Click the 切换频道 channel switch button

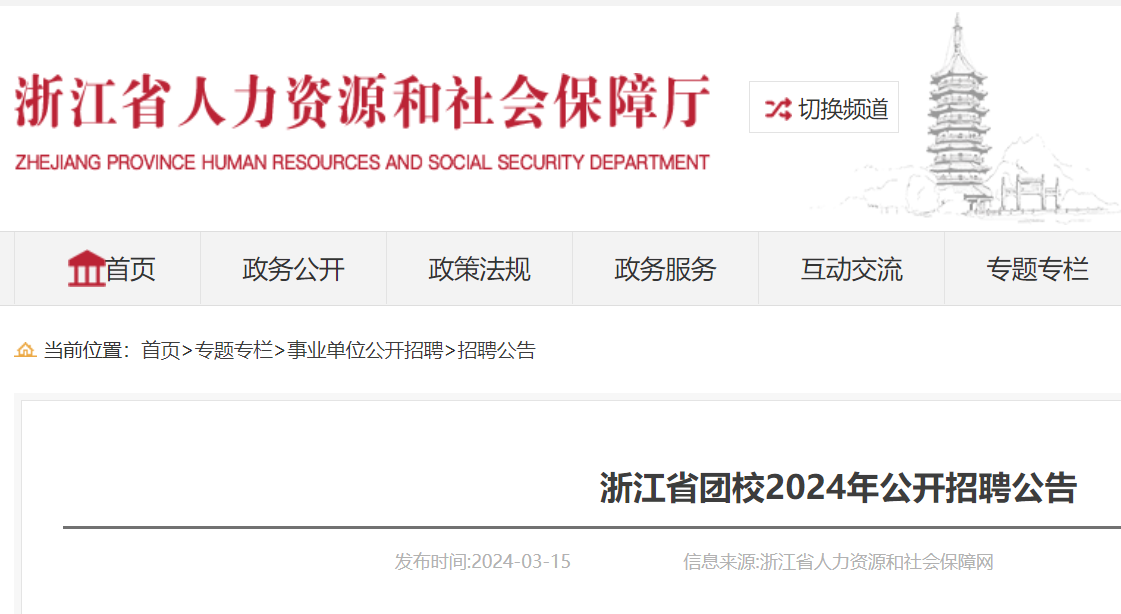click(824, 107)
